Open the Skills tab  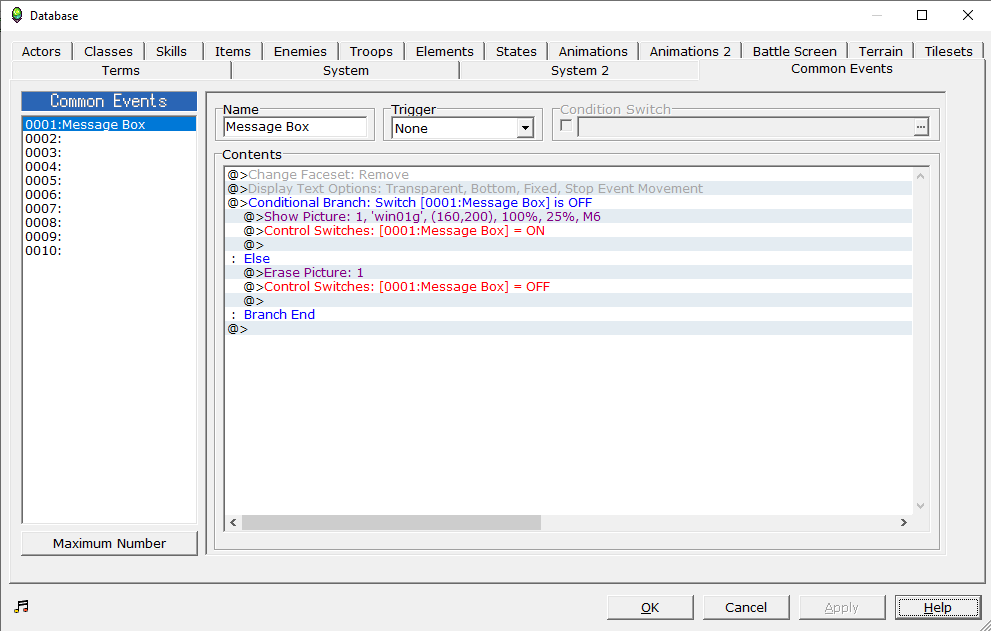tap(171, 51)
